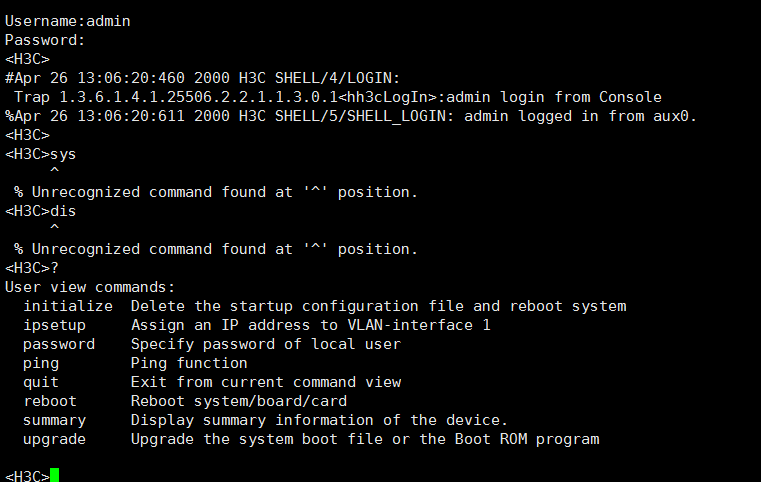Click the green cursor at the prompt
Viewport: 761px width, 482px height.
click(x=55, y=475)
